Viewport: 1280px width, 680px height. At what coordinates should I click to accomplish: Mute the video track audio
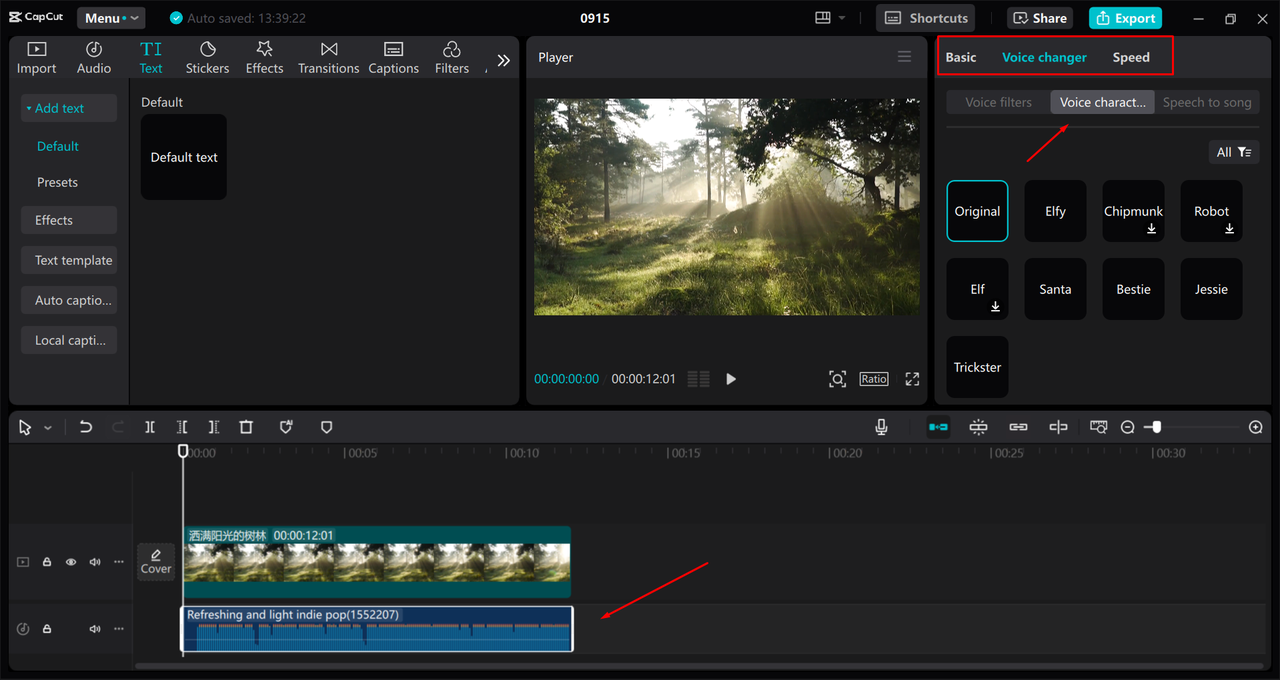(95, 562)
